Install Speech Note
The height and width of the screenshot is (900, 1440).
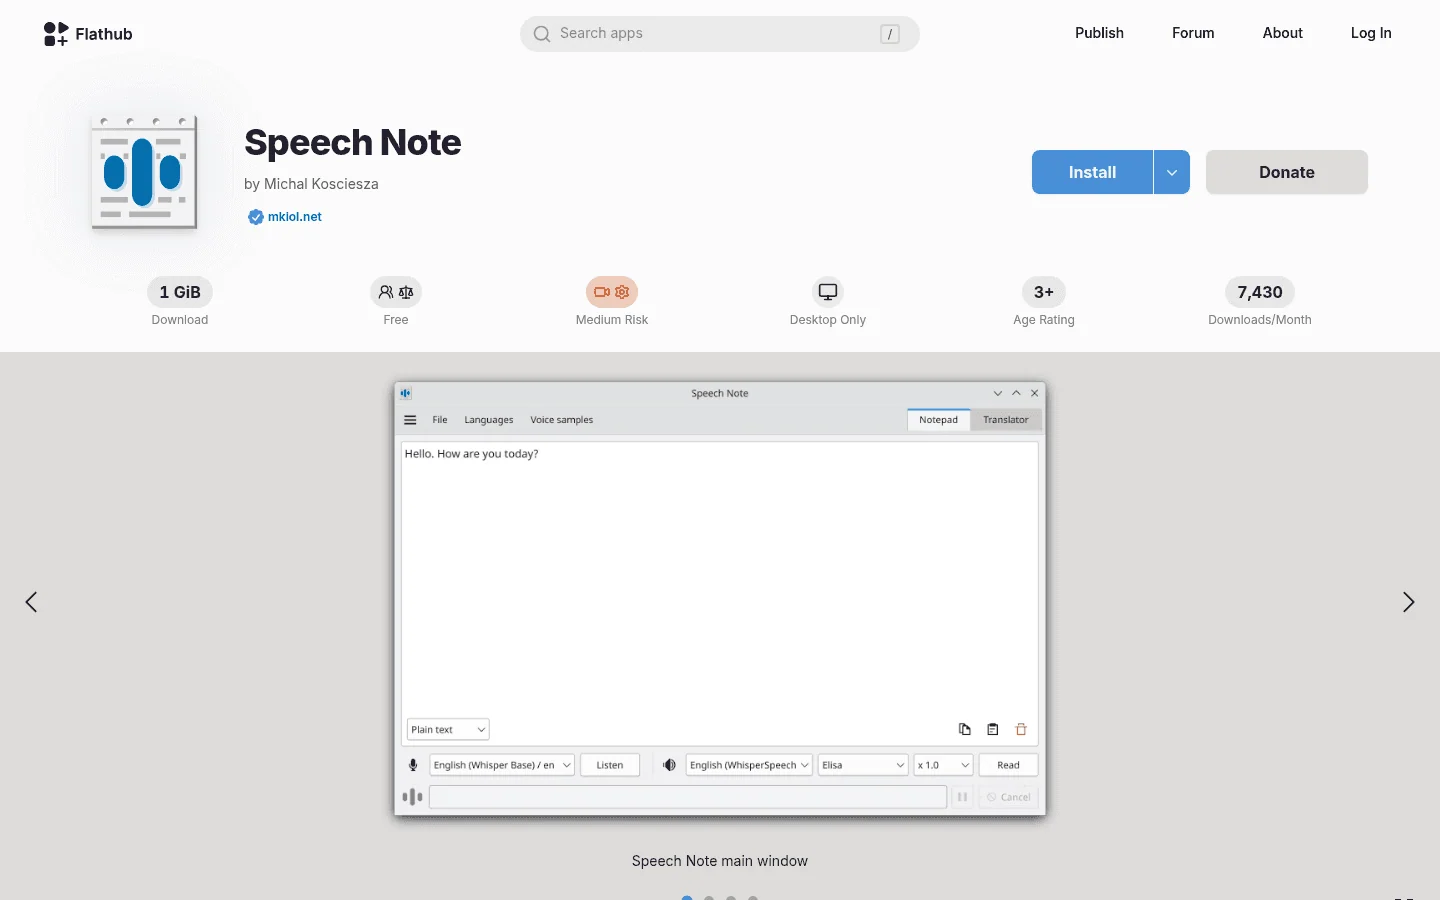point(1092,172)
